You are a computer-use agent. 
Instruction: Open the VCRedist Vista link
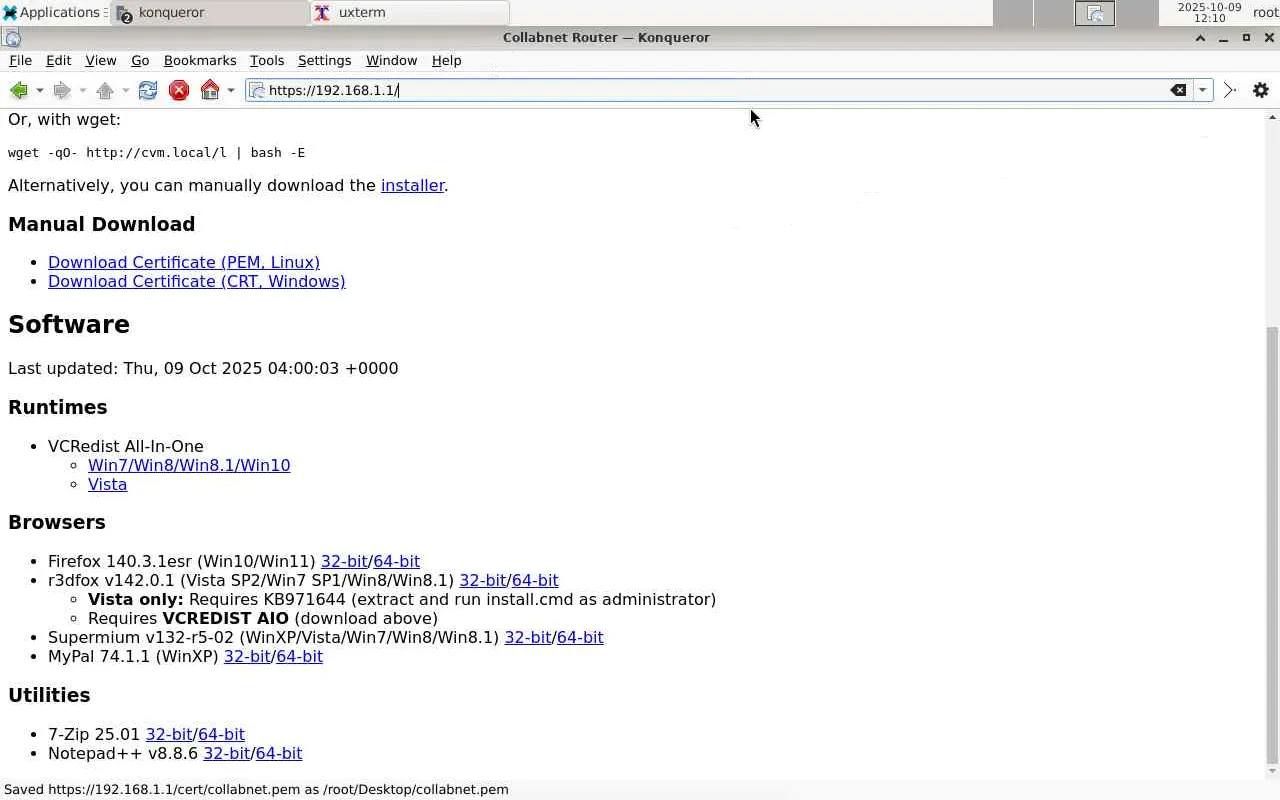pos(107,484)
